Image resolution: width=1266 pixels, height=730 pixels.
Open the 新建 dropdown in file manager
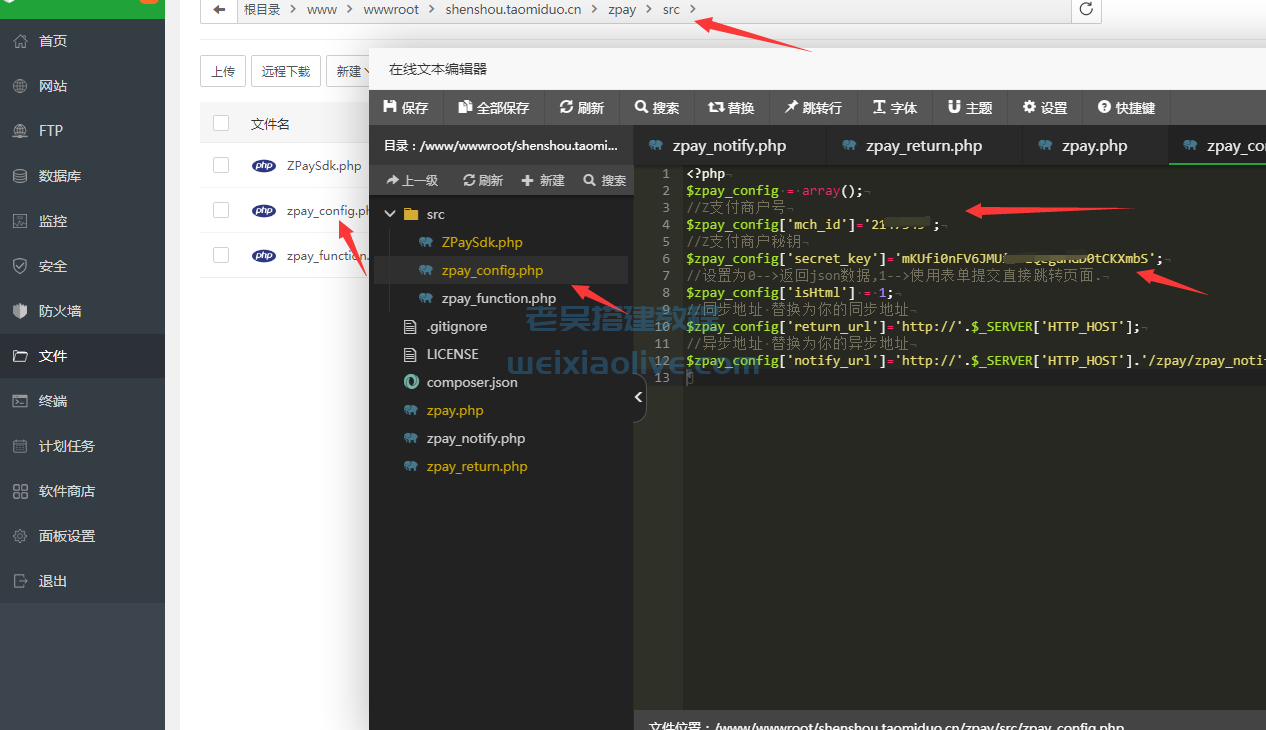coord(348,71)
